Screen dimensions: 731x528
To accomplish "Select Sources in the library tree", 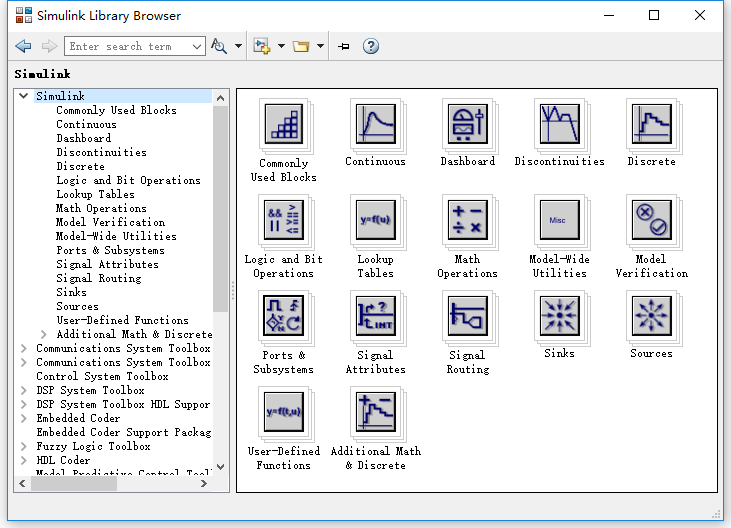I will coord(77,306).
